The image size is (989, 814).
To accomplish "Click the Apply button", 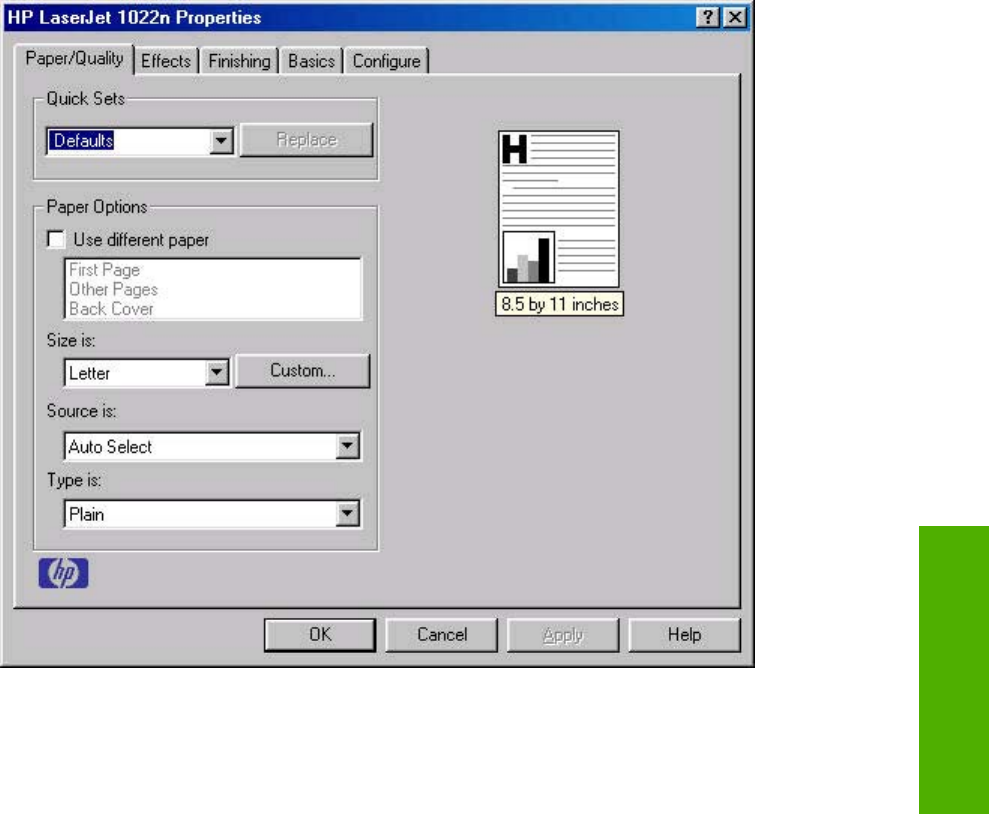I will pyautogui.click(x=563, y=635).
